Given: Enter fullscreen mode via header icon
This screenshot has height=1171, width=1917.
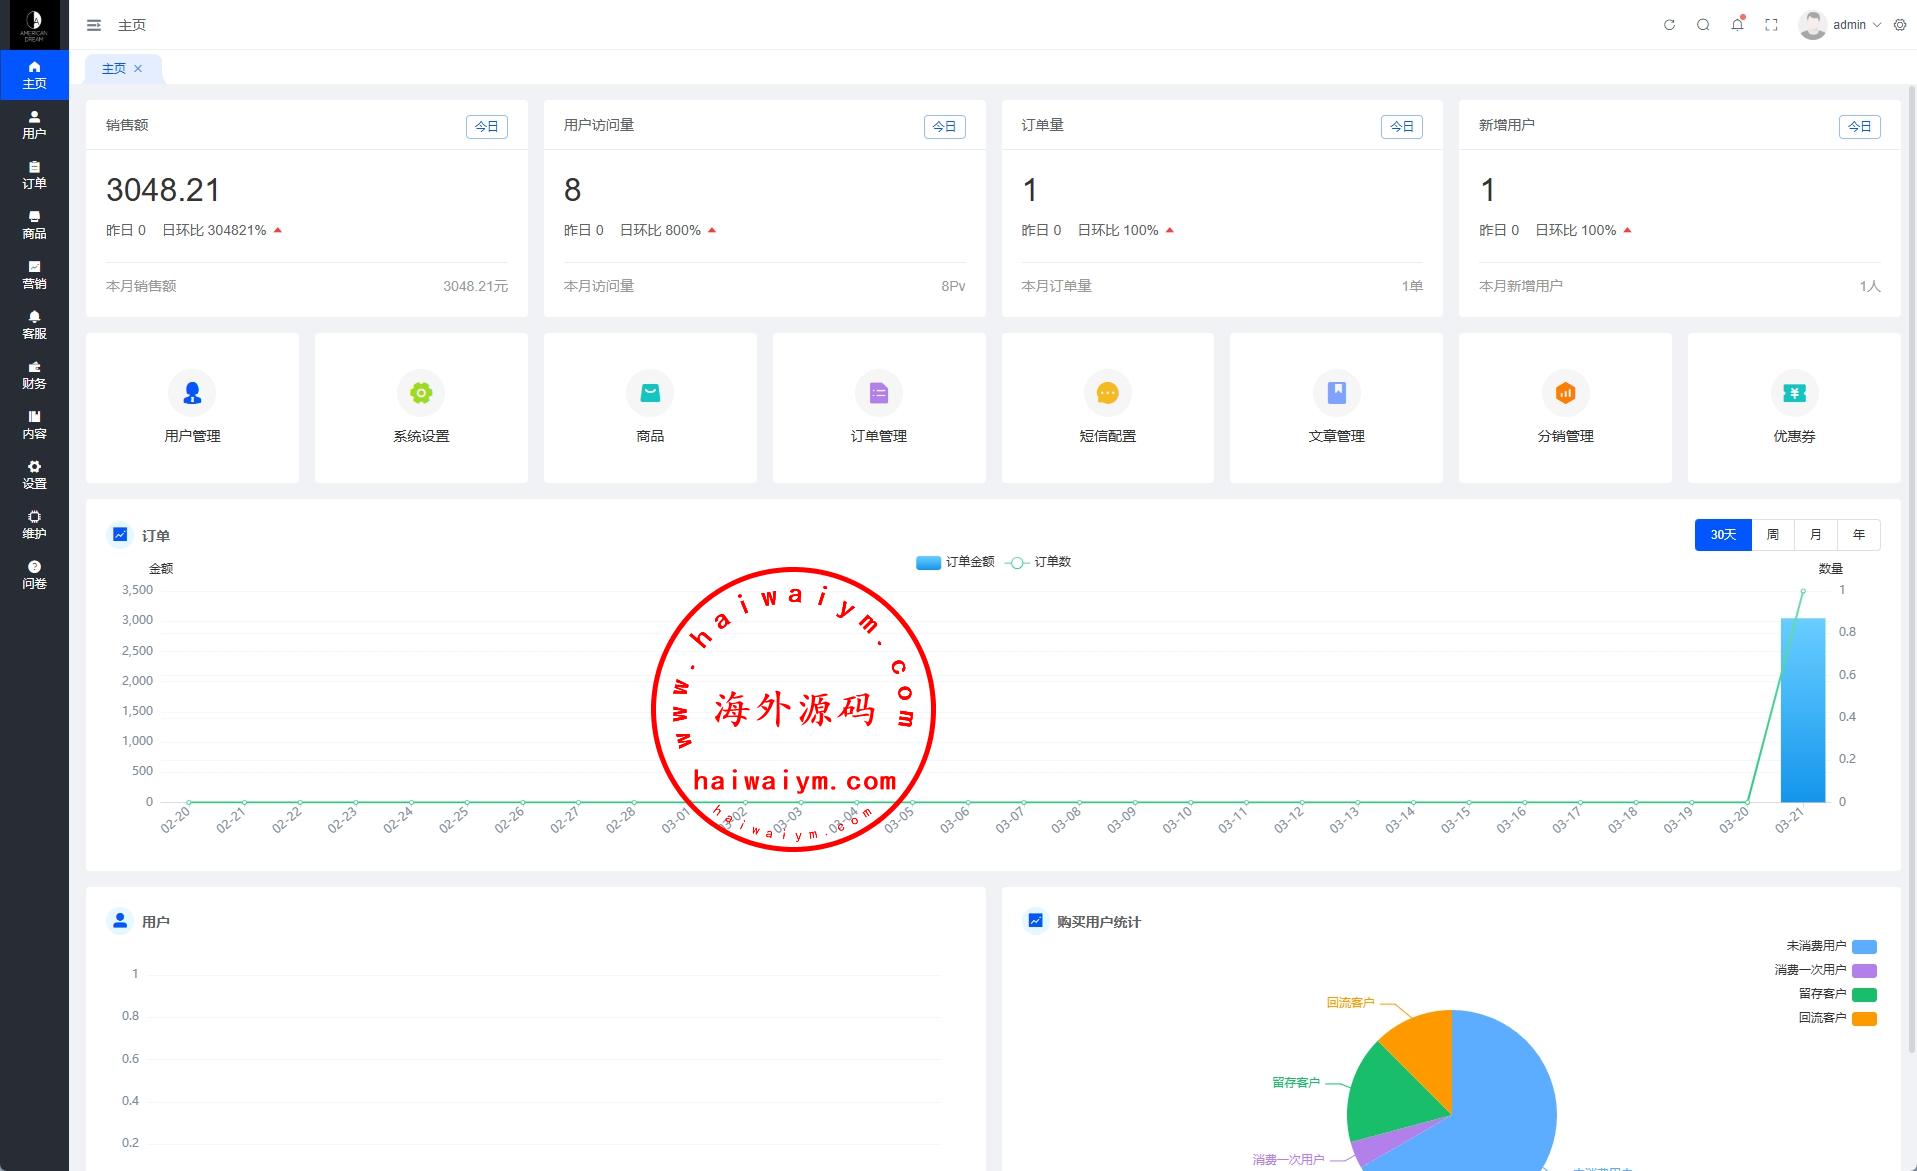Looking at the screenshot, I should [1771, 25].
